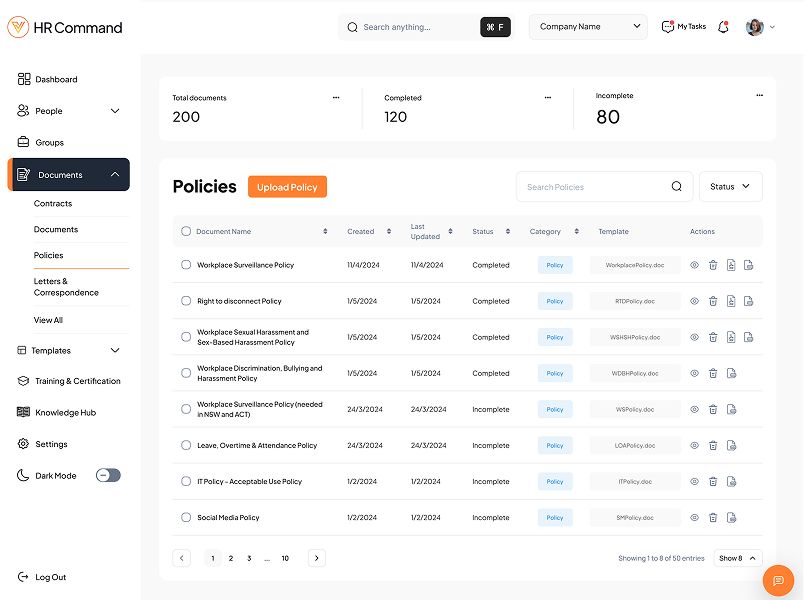Image resolution: width=804 pixels, height=600 pixels.
Task: Select the Right to disconnect Policy checkbox
Action: tap(186, 301)
